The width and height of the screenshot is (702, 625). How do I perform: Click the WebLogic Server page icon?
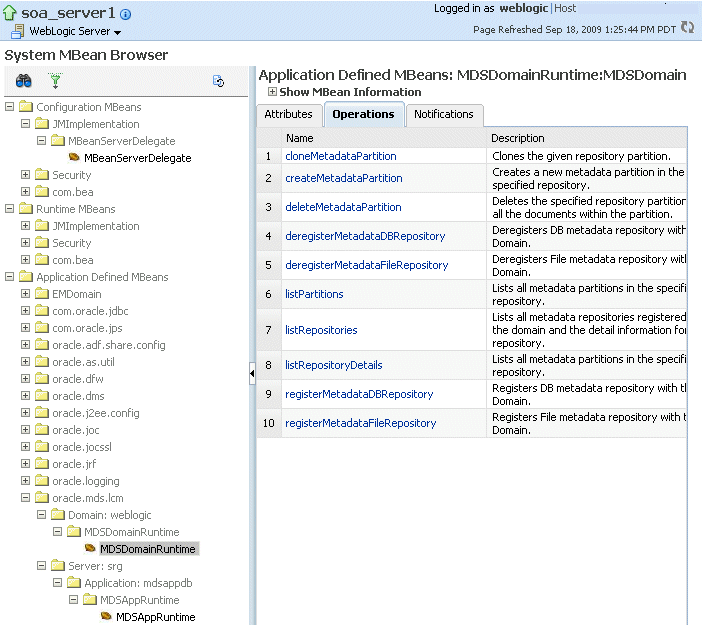coord(18,31)
